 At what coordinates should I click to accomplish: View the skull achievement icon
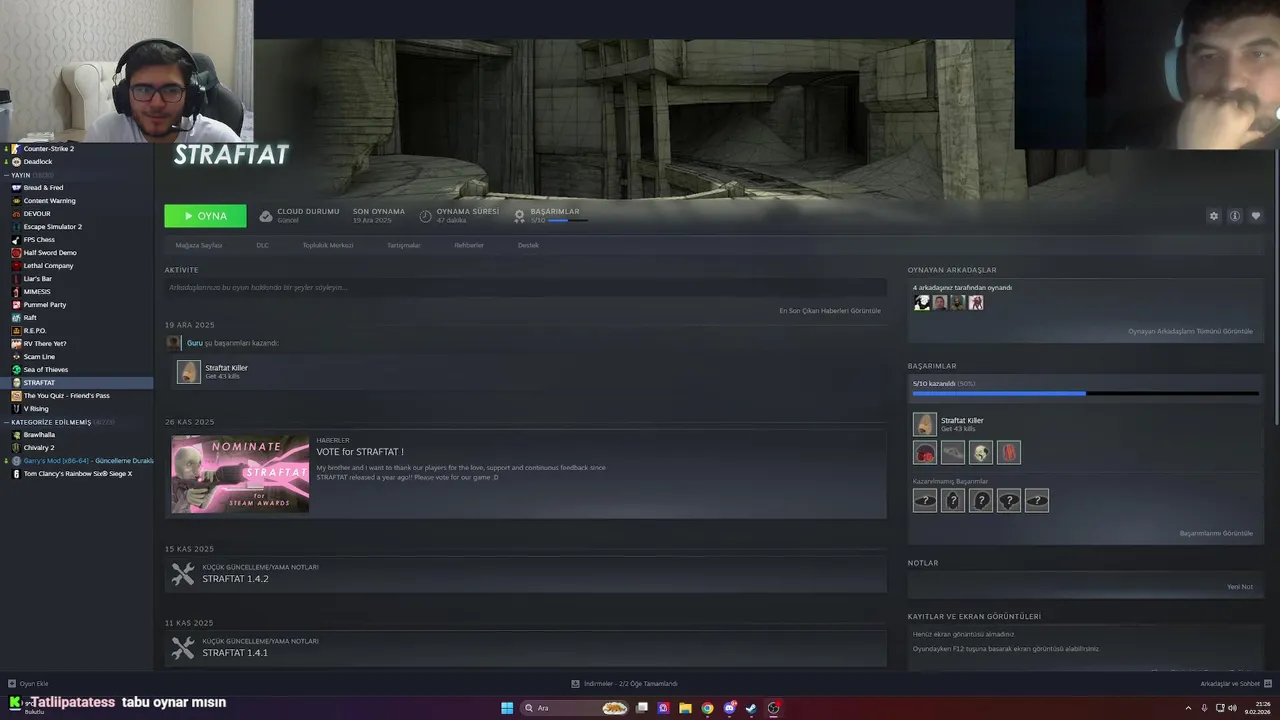point(981,452)
